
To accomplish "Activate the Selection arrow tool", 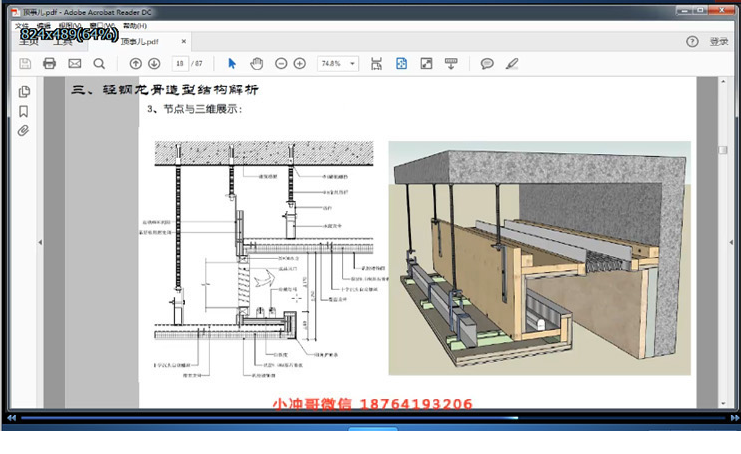I will (232, 63).
